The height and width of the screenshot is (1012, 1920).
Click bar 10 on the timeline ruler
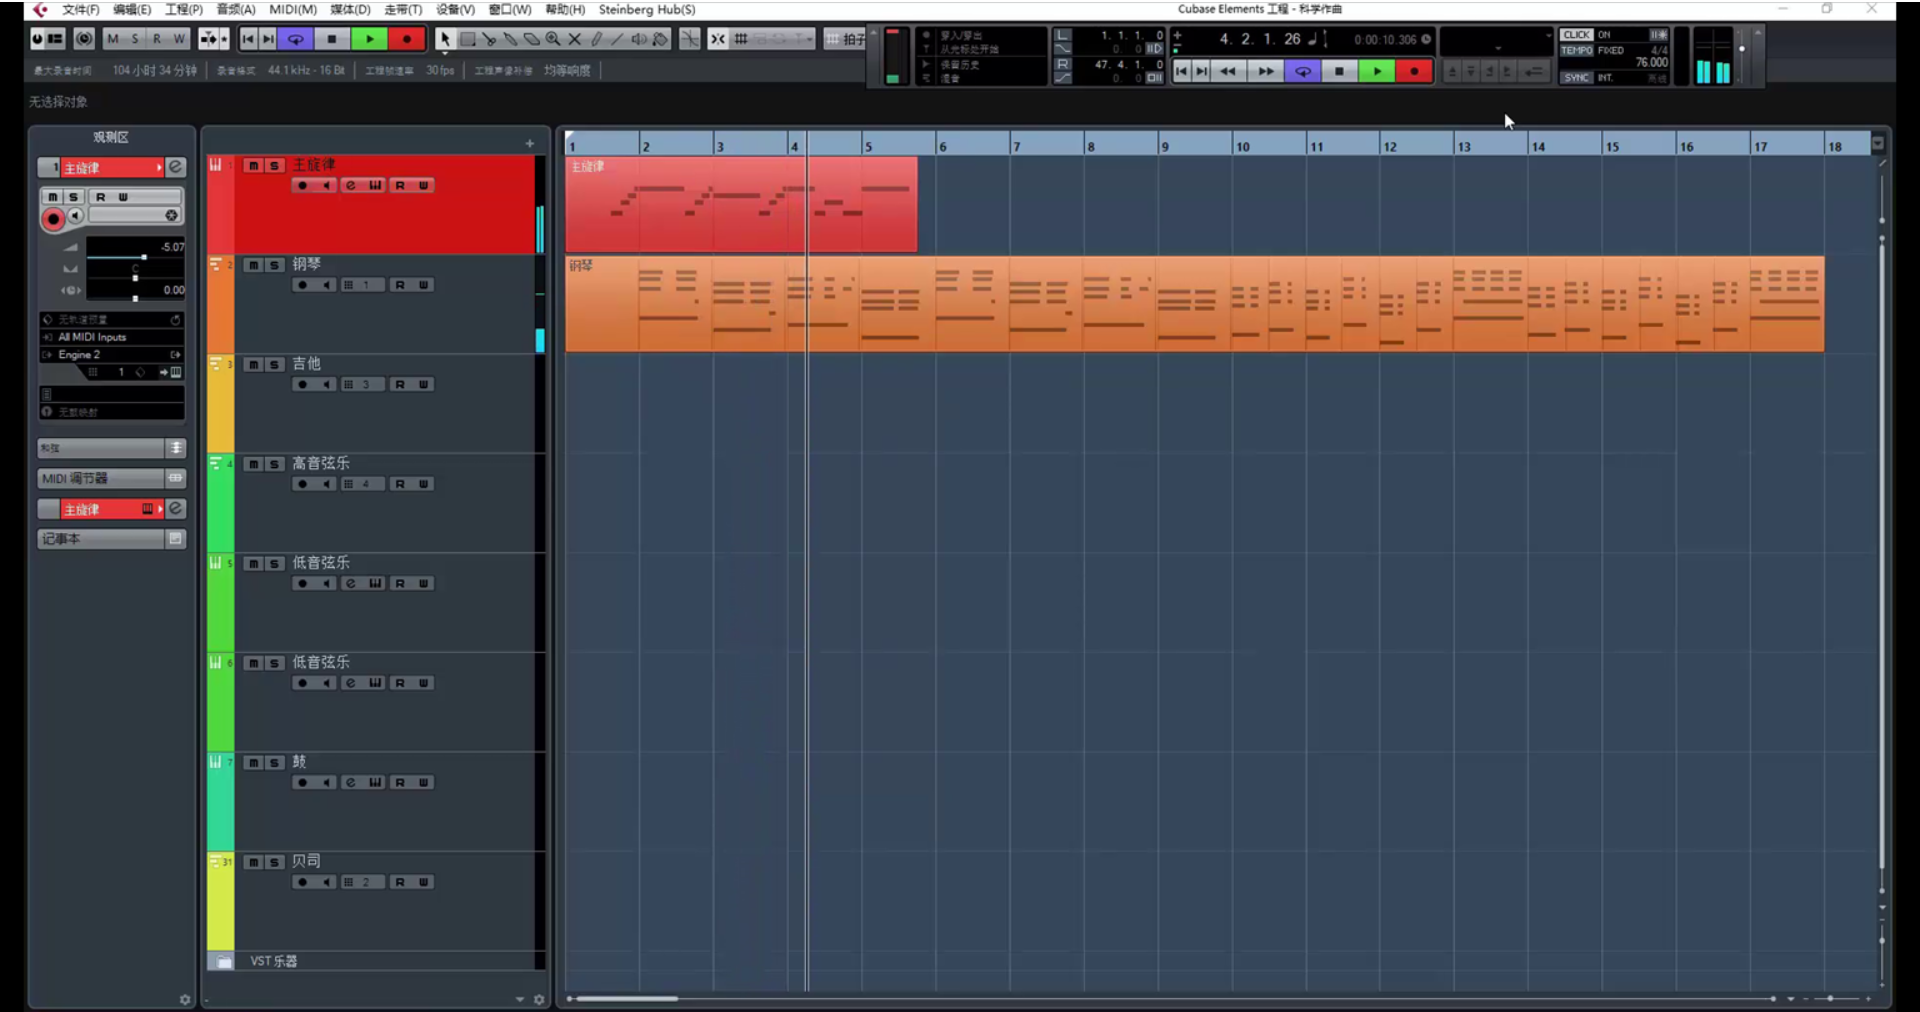pyautogui.click(x=1244, y=145)
